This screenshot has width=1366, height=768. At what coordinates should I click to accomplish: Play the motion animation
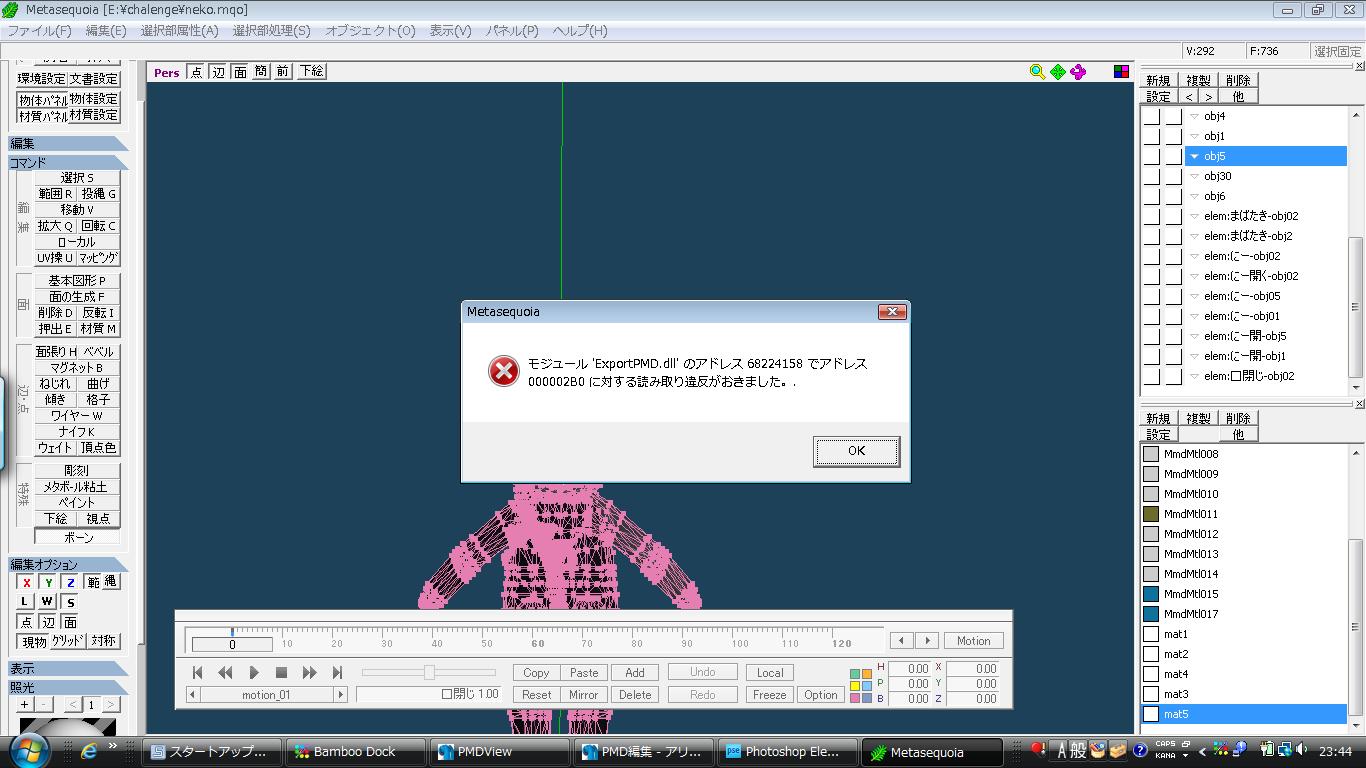[254, 673]
